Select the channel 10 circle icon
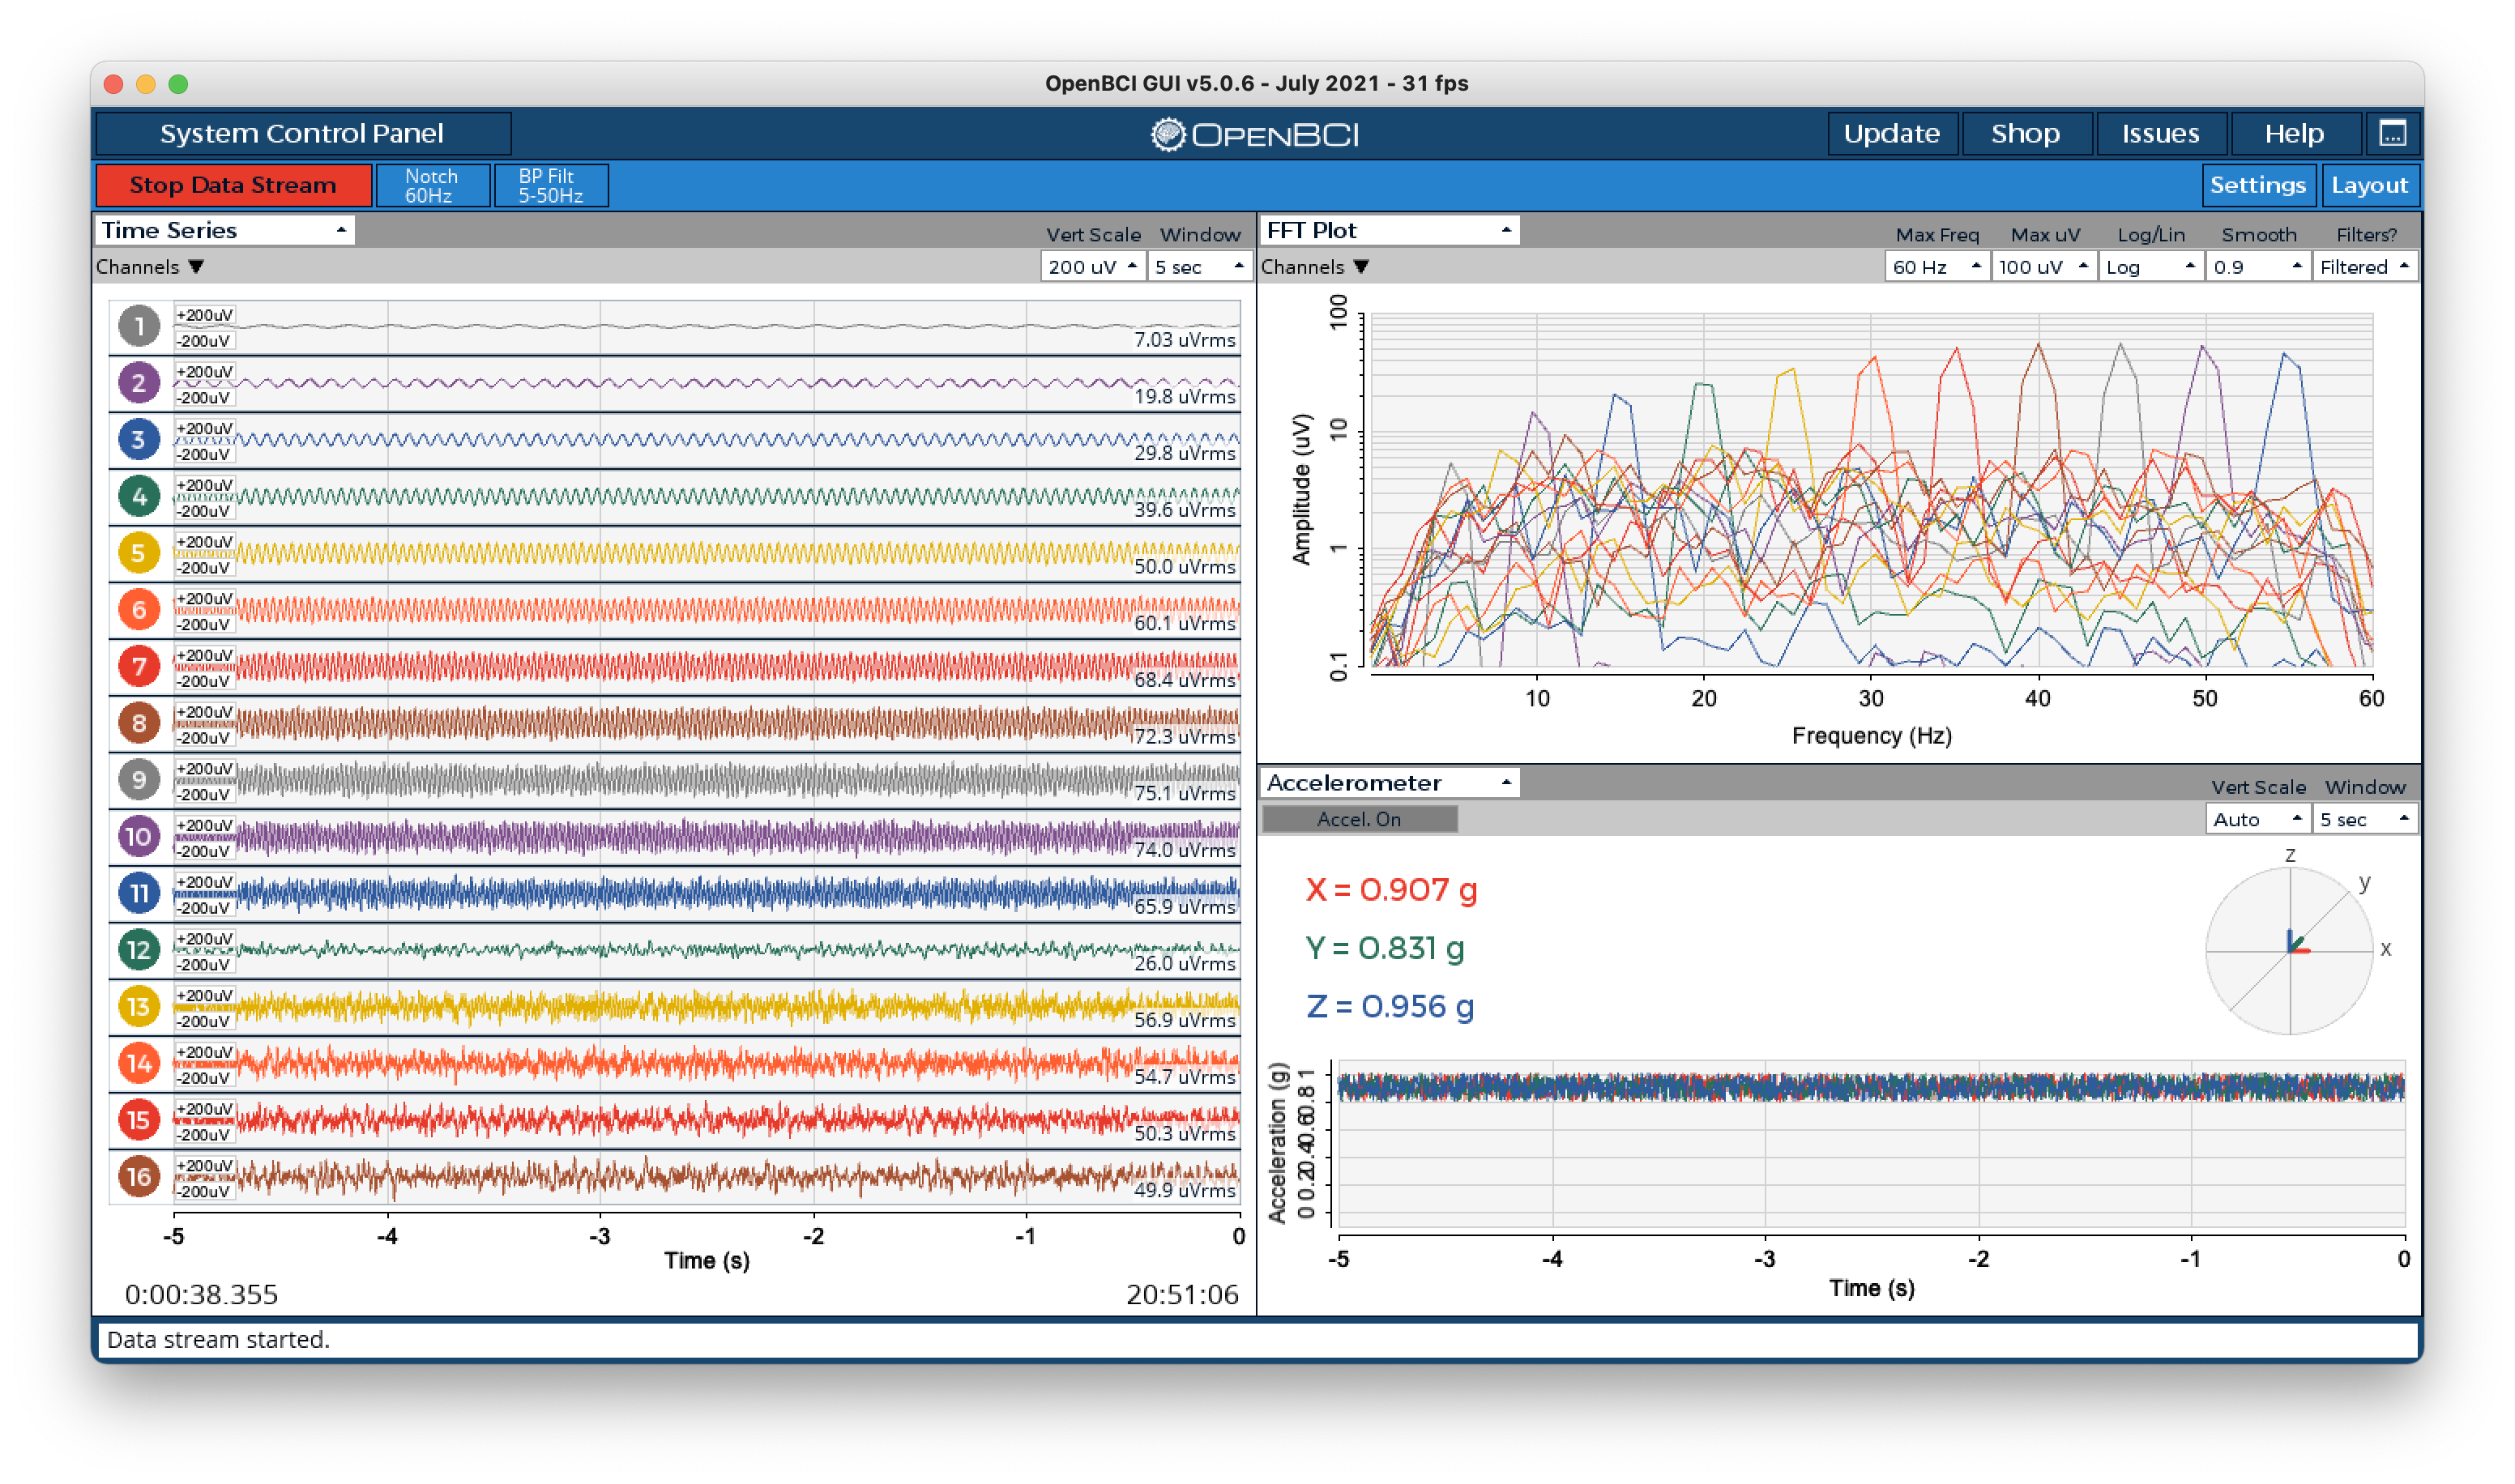The image size is (2515, 1484). [x=140, y=836]
